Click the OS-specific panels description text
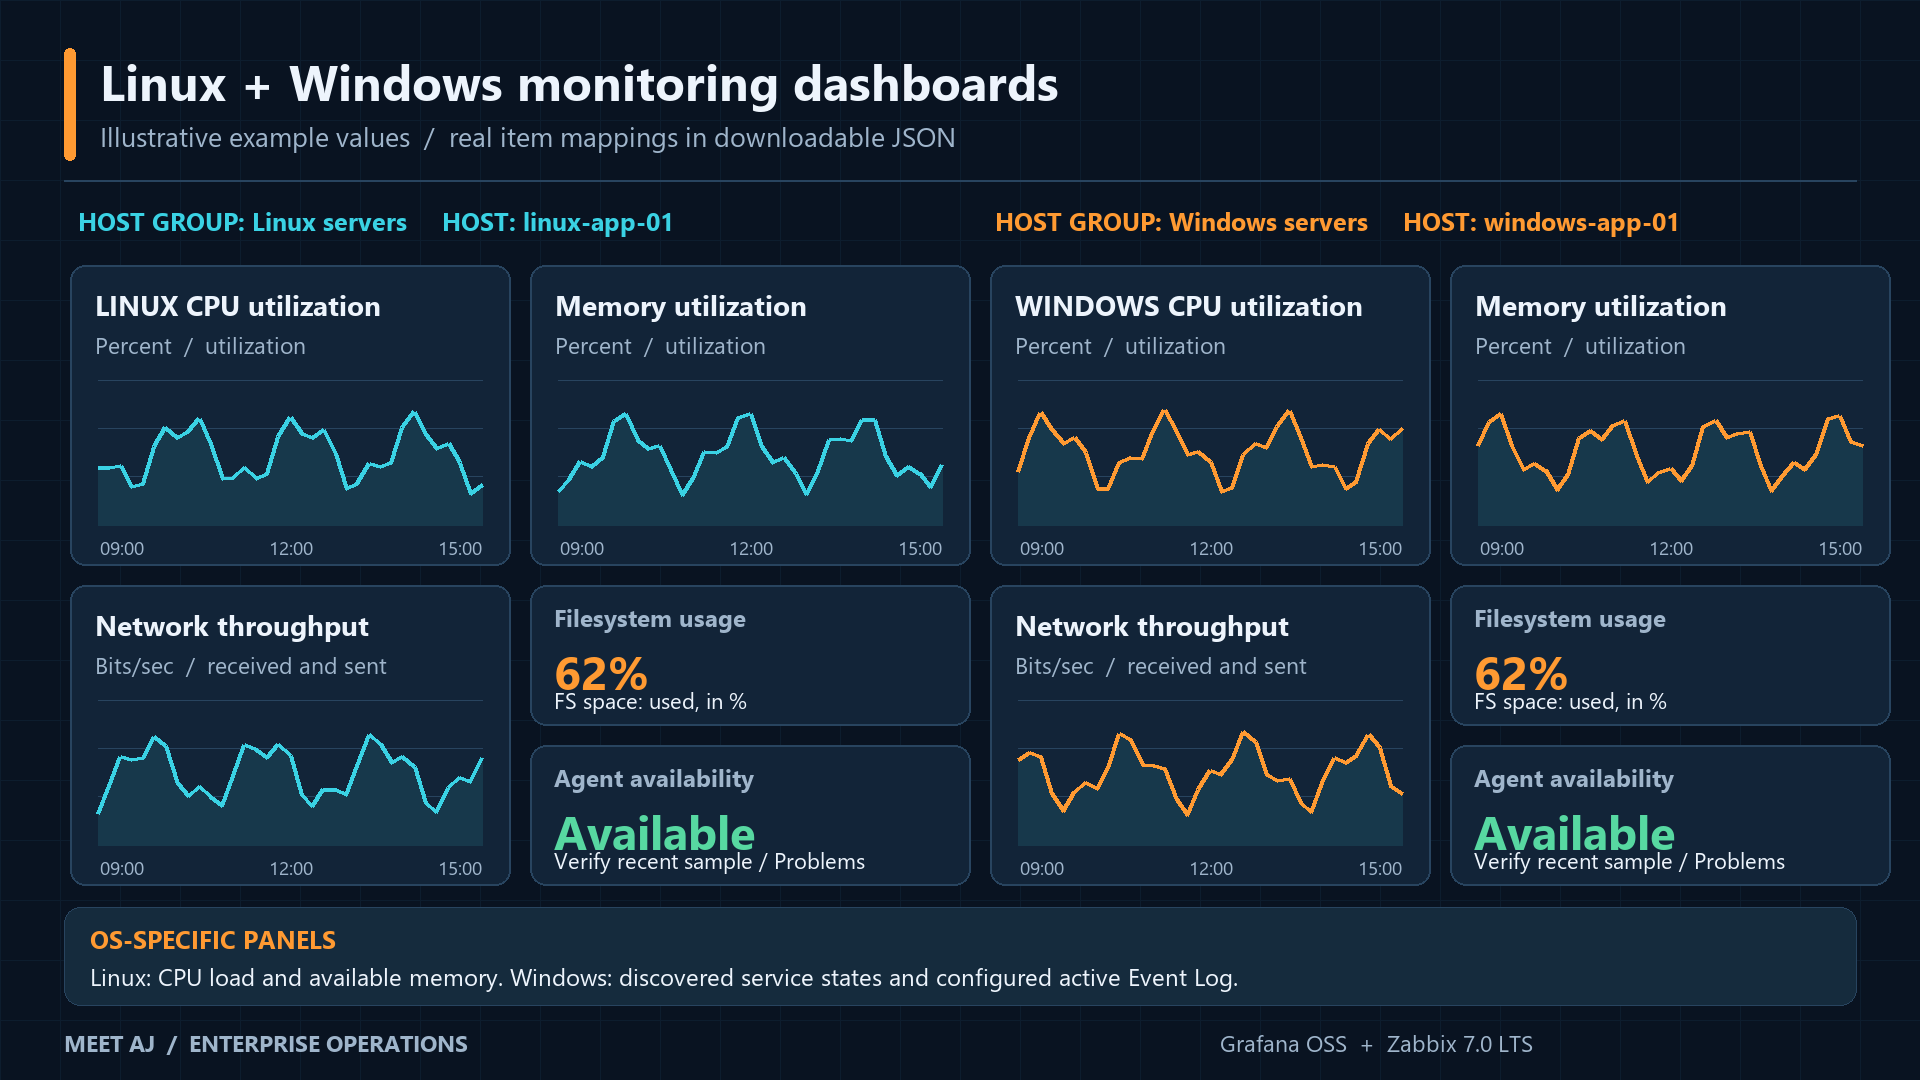 coord(664,978)
